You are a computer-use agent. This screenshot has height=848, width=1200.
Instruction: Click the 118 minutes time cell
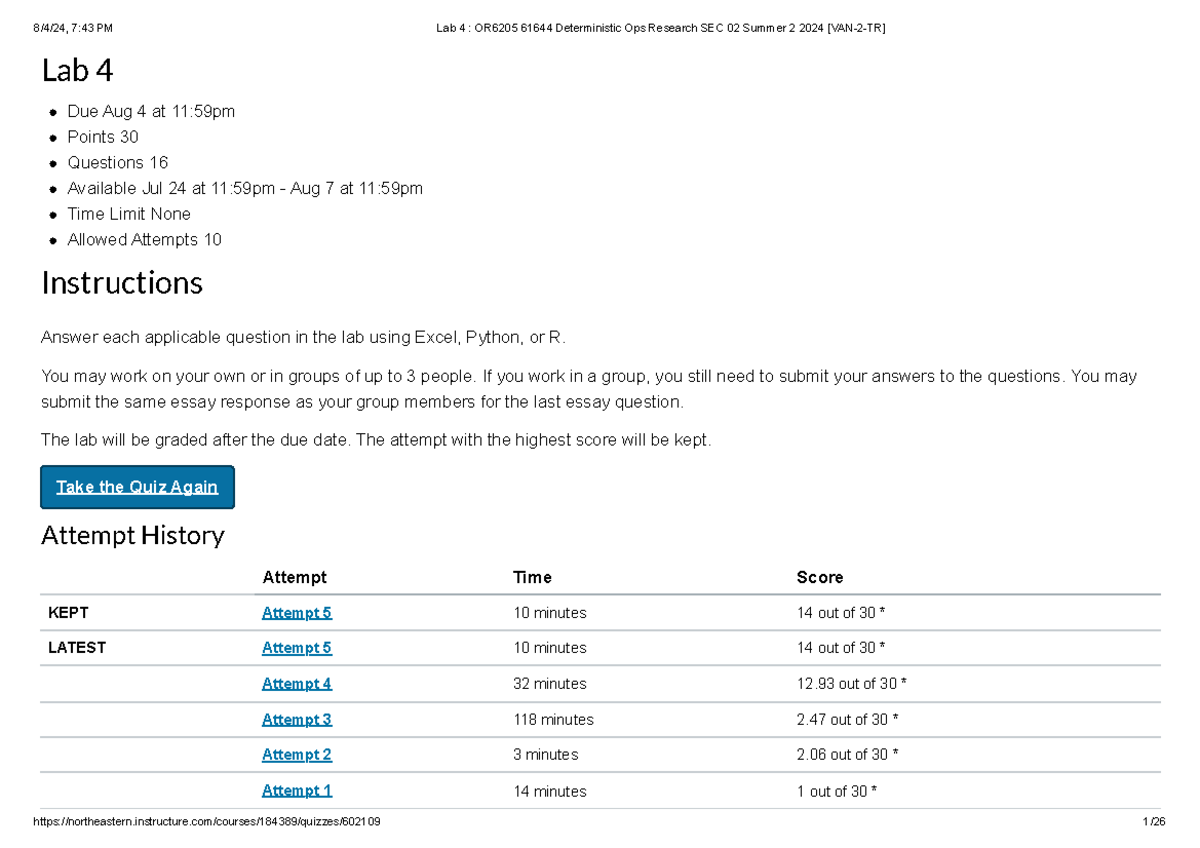coord(553,719)
